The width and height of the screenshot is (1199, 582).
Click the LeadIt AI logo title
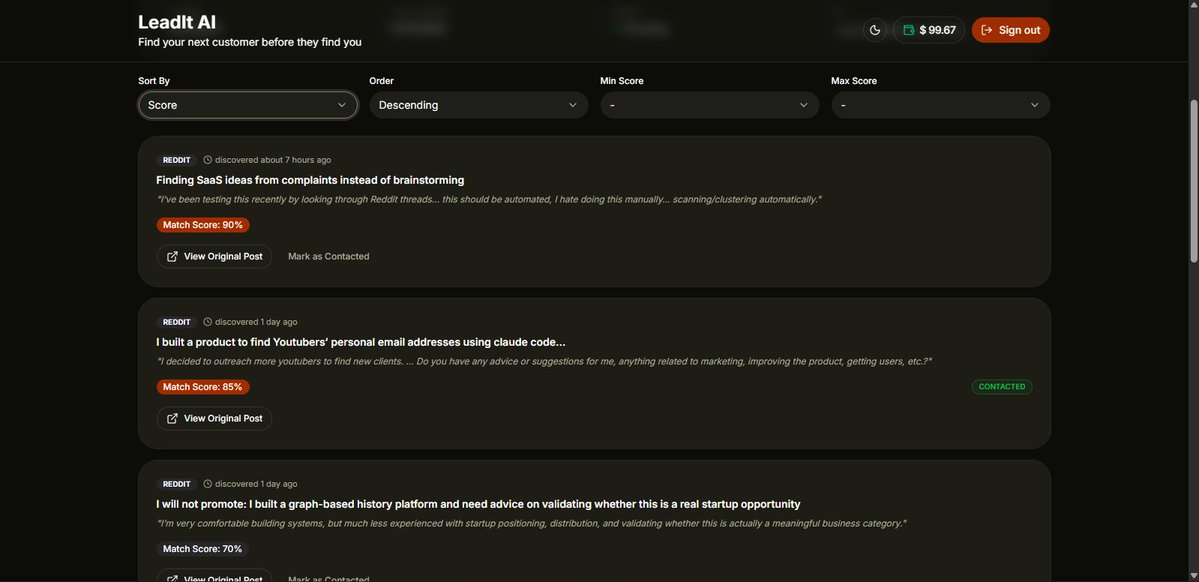(x=177, y=22)
